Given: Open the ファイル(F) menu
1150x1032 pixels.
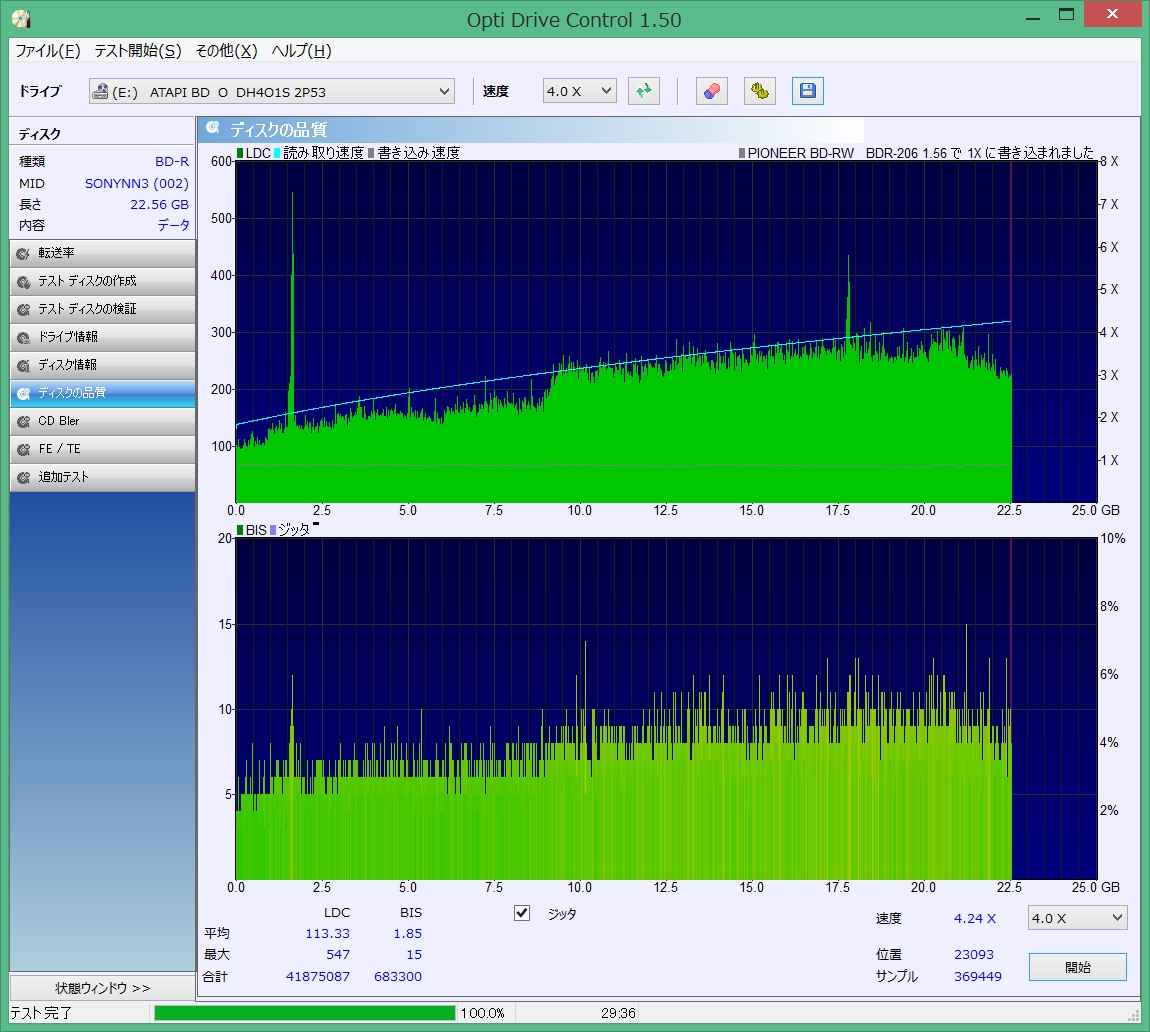Looking at the screenshot, I should 48,51.
